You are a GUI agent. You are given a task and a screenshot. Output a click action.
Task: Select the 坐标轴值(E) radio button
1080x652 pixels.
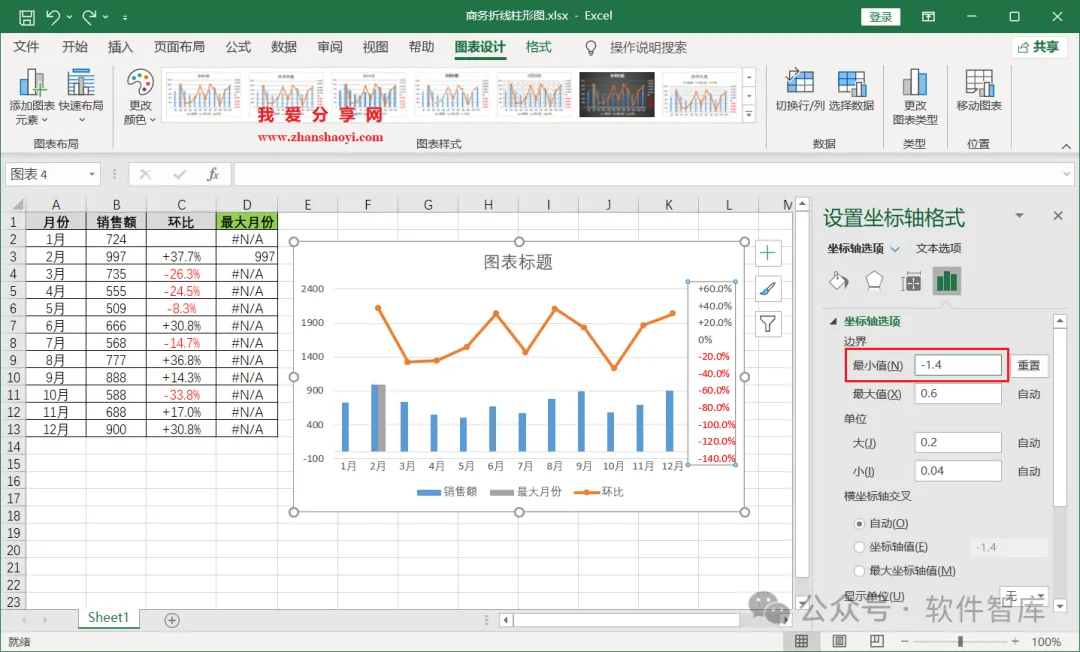(x=859, y=547)
